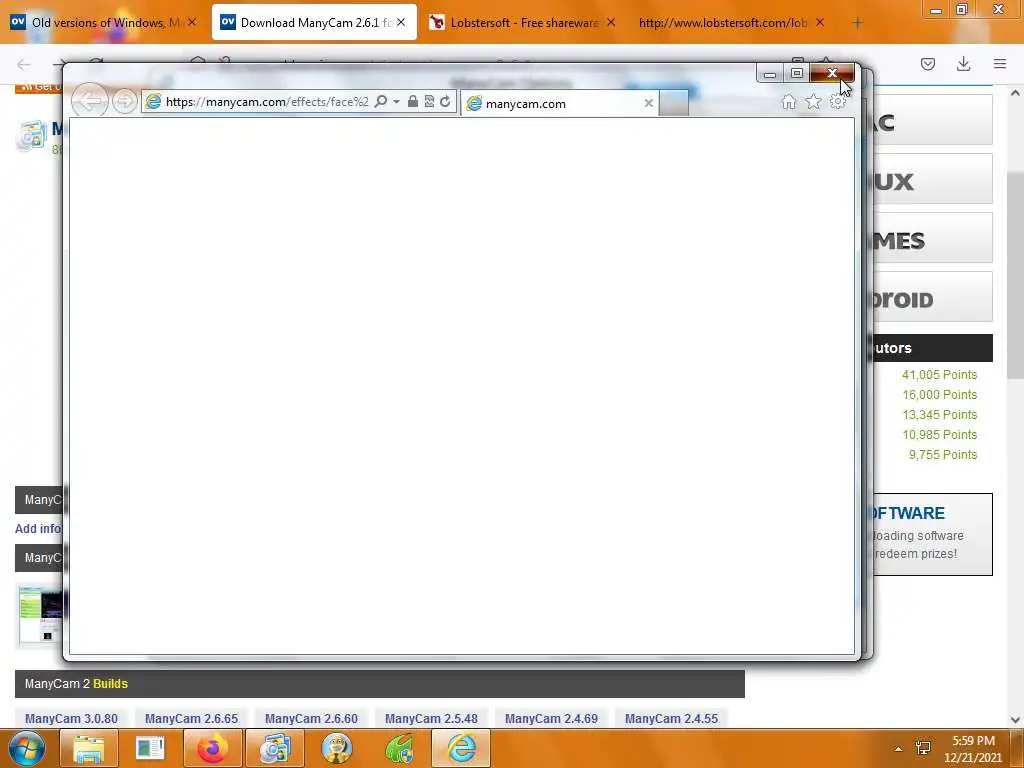Click ManyCam program icon beside page title
This screenshot has height=768, width=1024.
[31, 136]
